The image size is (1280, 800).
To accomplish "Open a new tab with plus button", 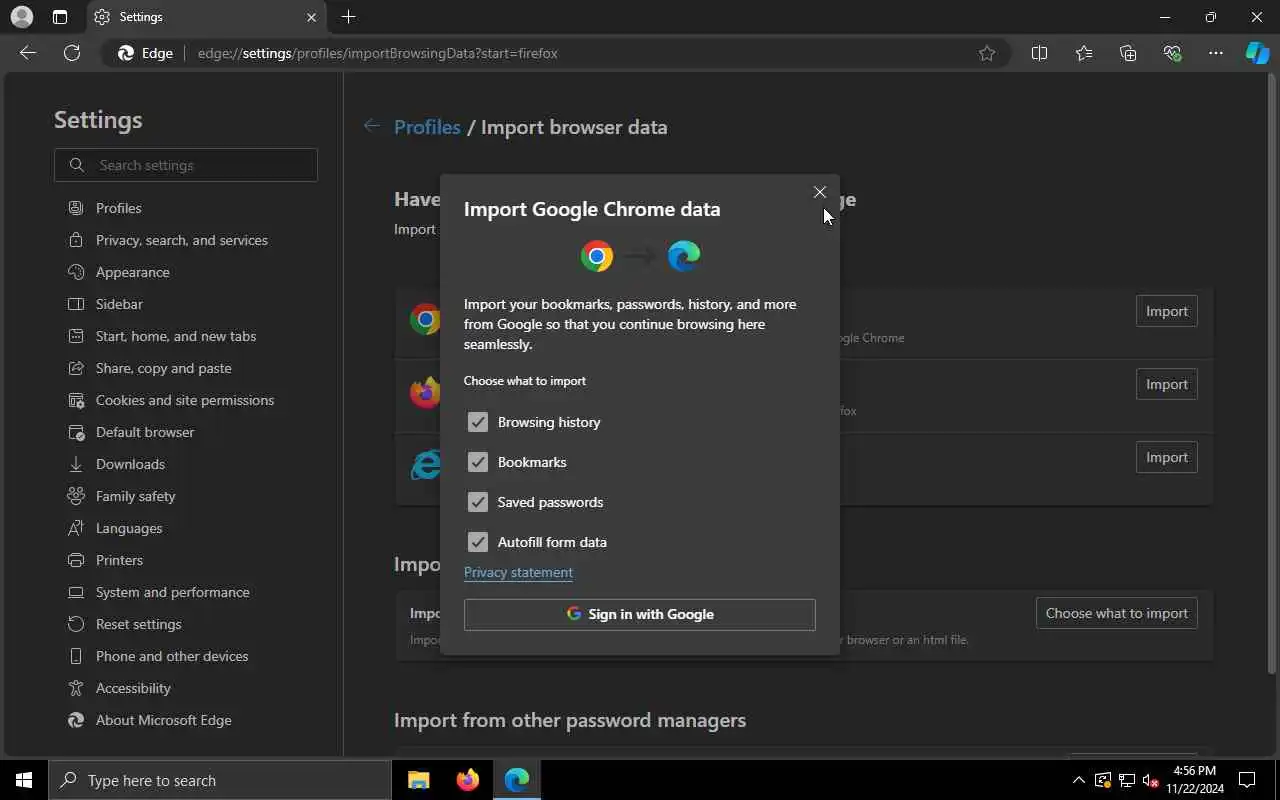I will point(348,17).
